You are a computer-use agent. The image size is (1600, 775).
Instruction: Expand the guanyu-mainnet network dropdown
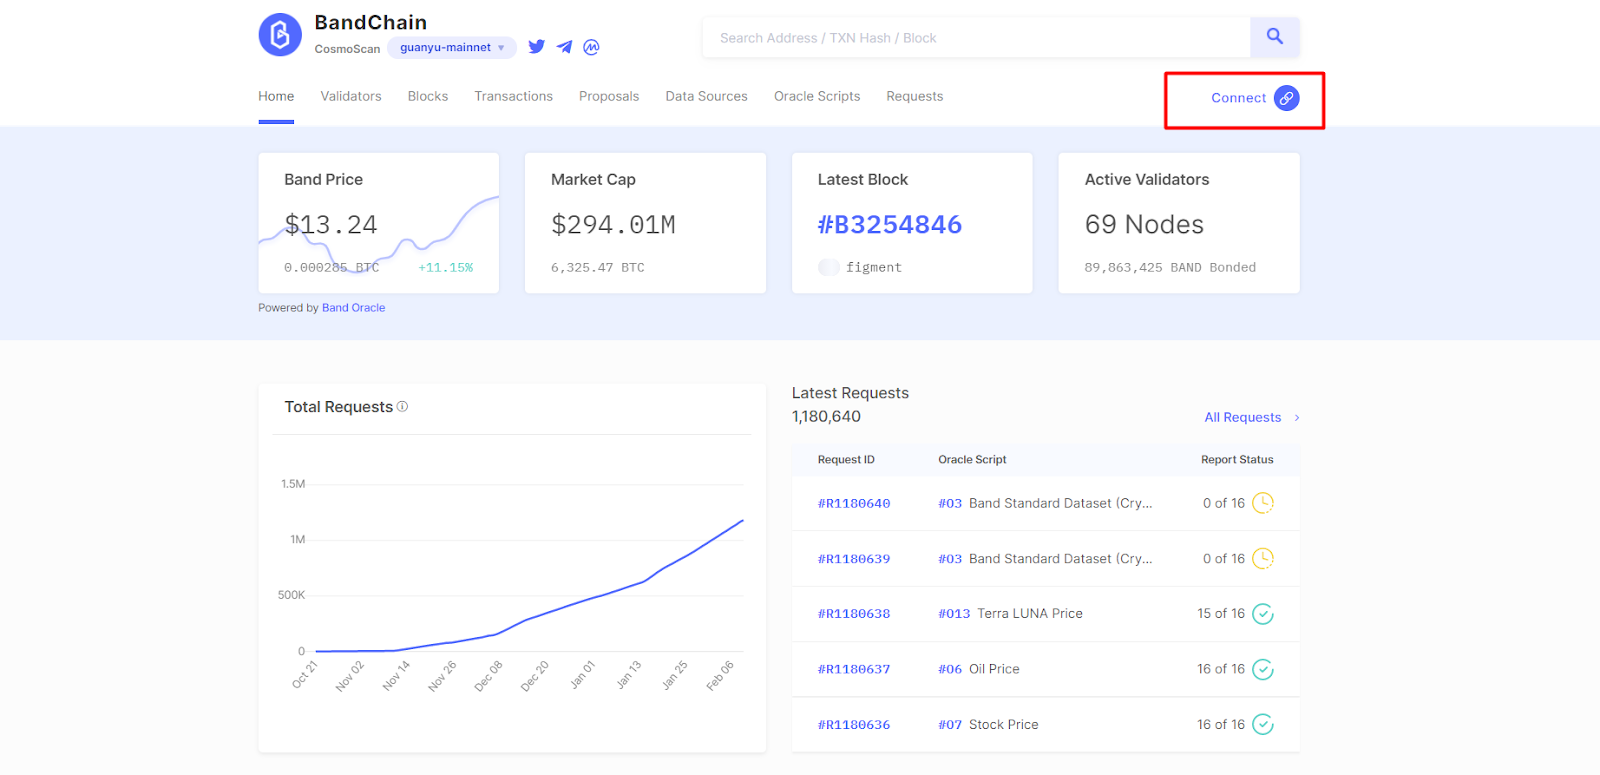pos(452,48)
